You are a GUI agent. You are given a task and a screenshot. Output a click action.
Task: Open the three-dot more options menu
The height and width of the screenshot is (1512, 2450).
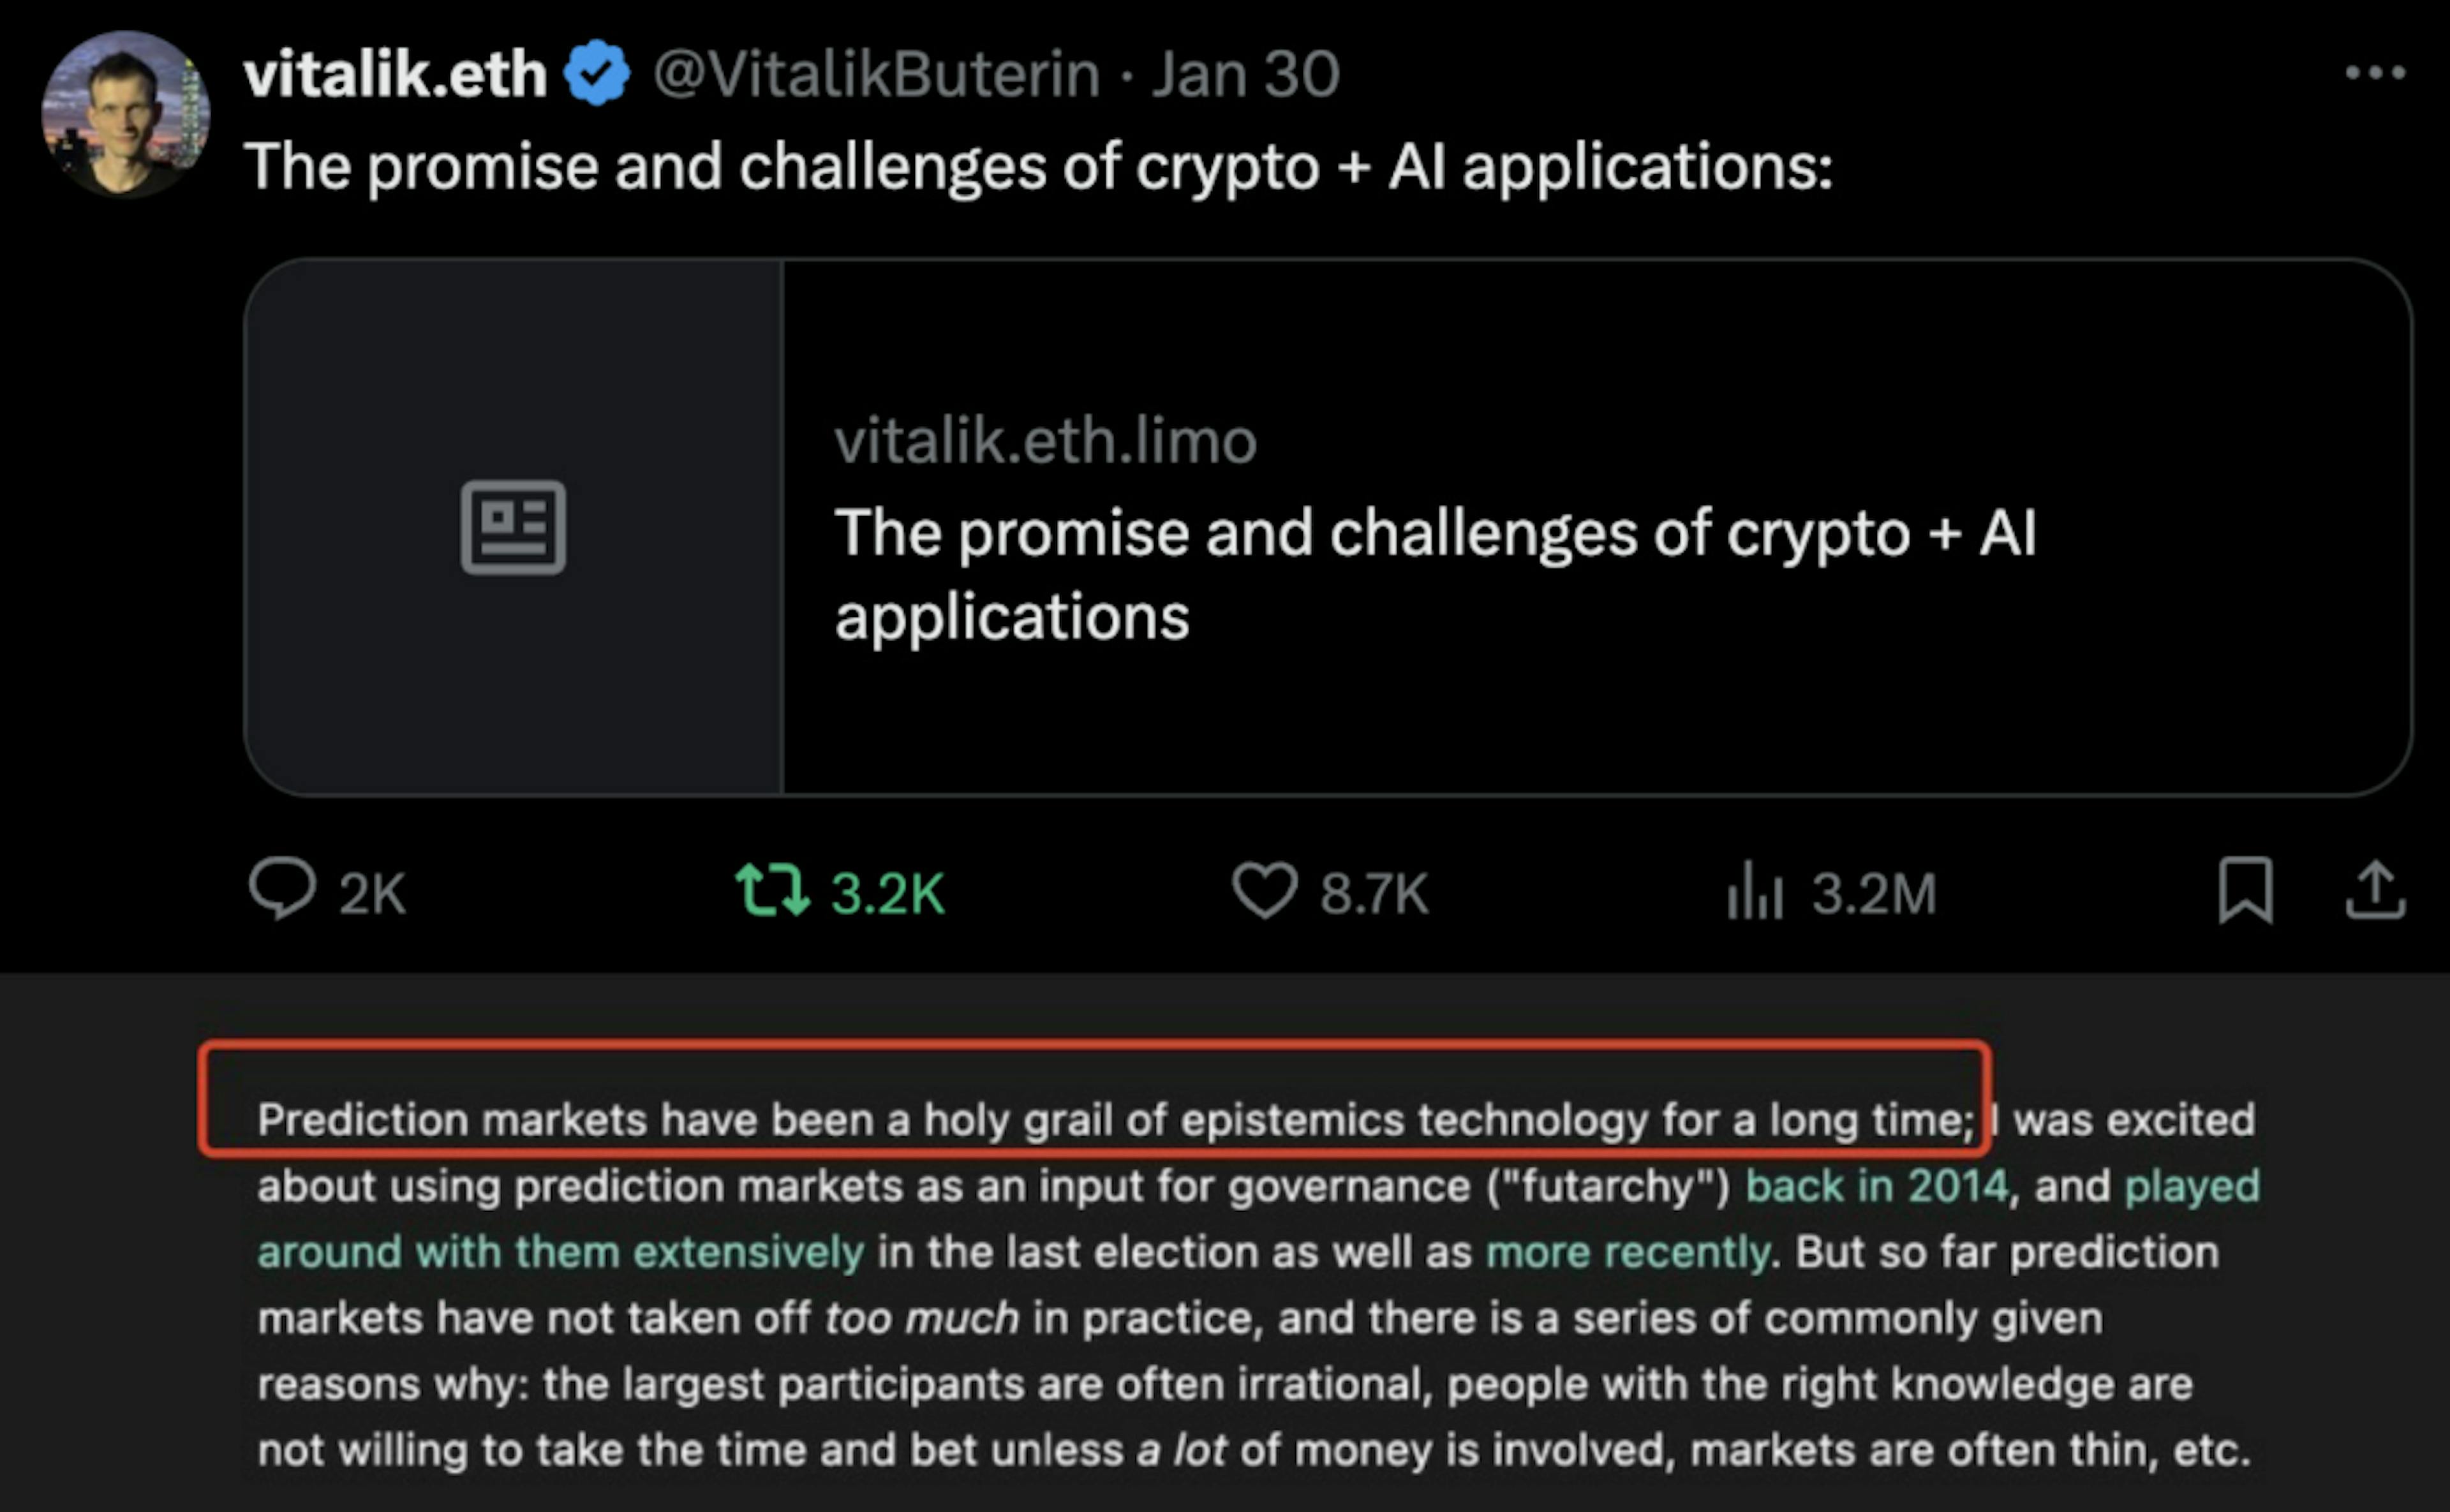(x=2375, y=72)
